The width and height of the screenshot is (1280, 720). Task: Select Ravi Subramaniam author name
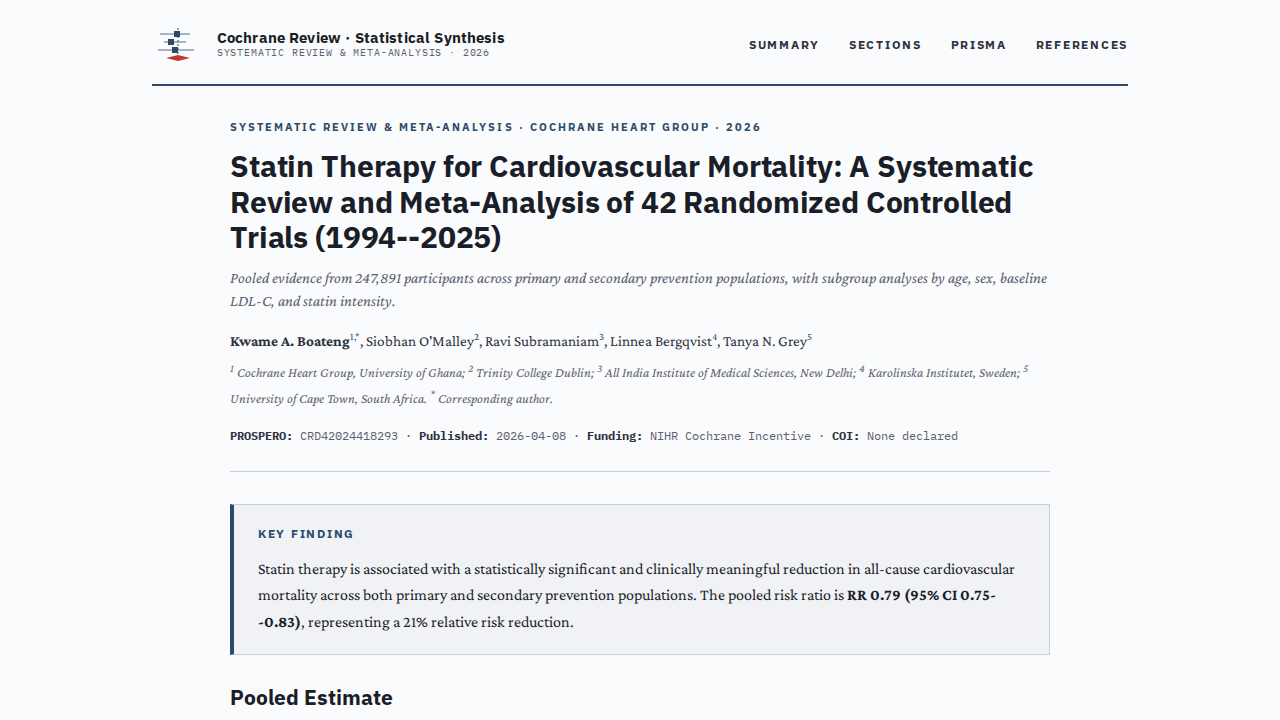(542, 342)
